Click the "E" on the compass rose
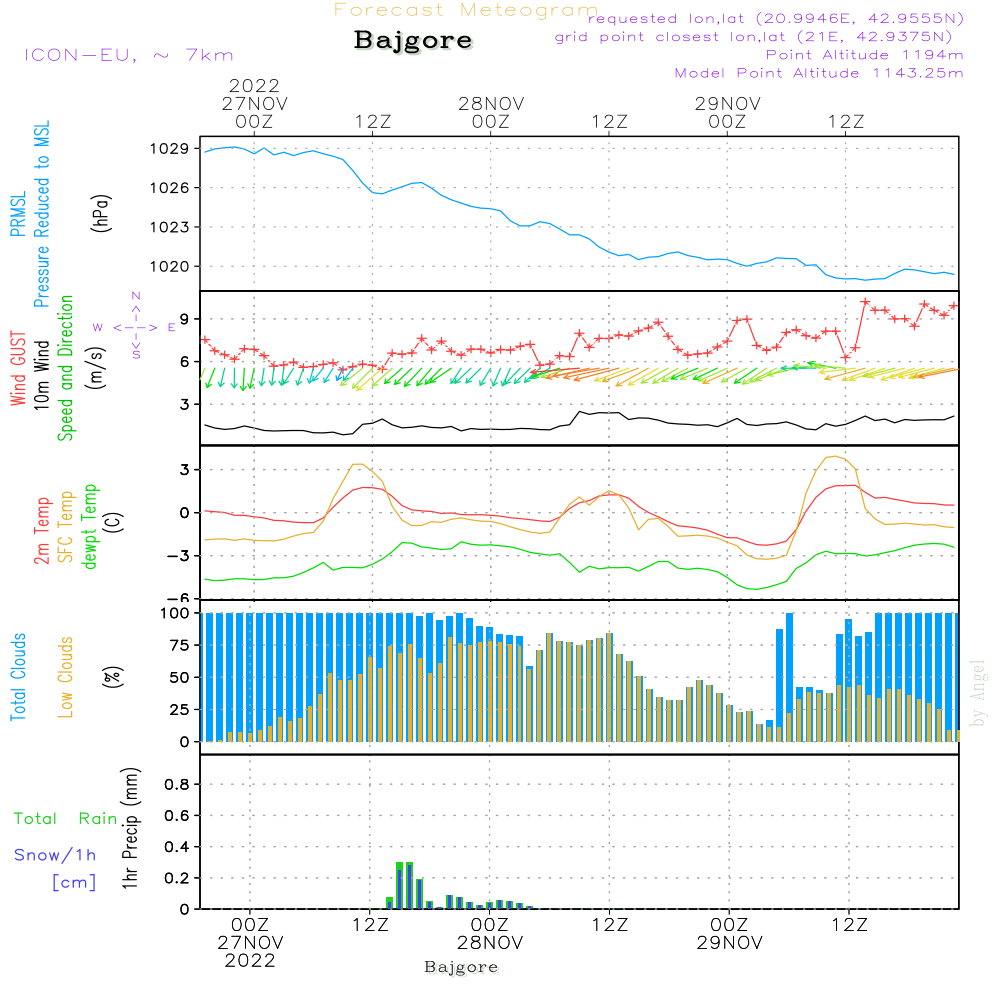 pos(172,328)
